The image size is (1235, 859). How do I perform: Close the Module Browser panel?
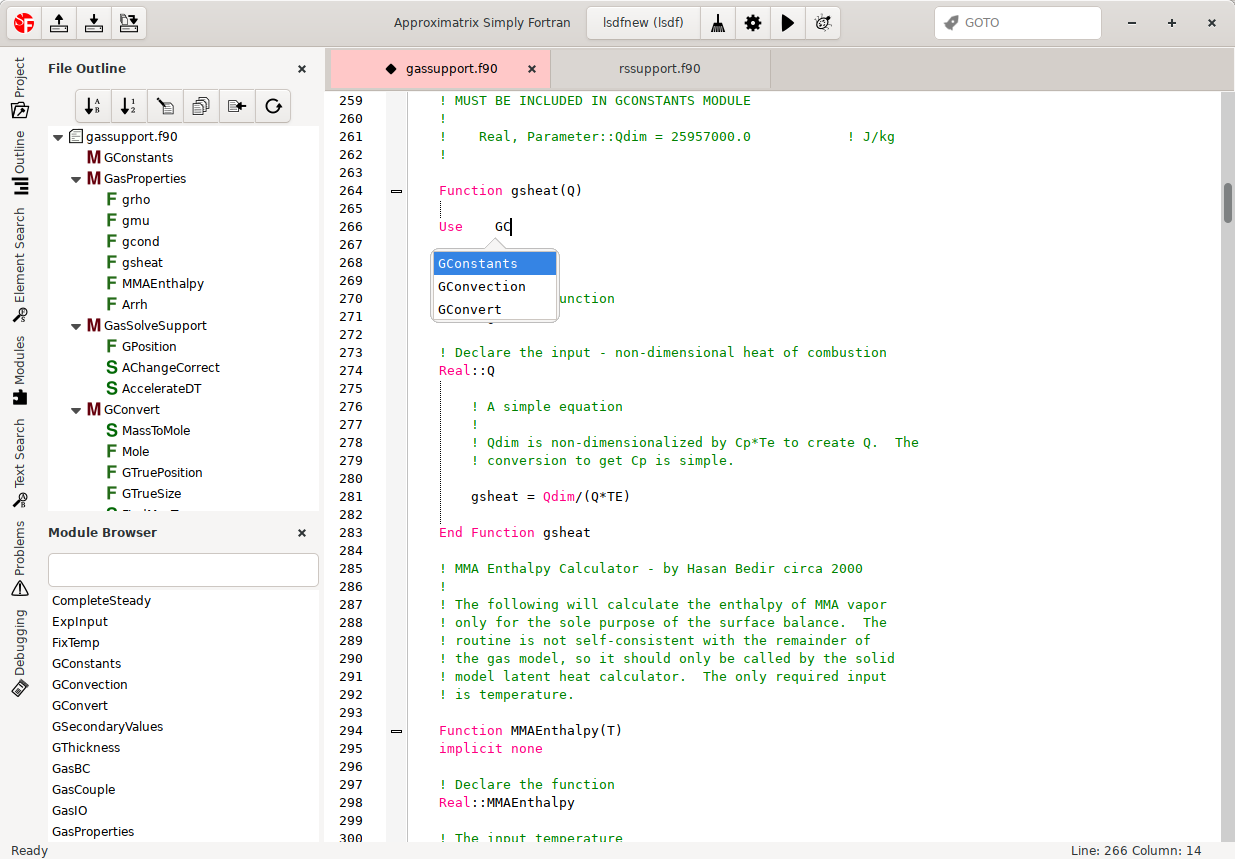[x=302, y=533]
